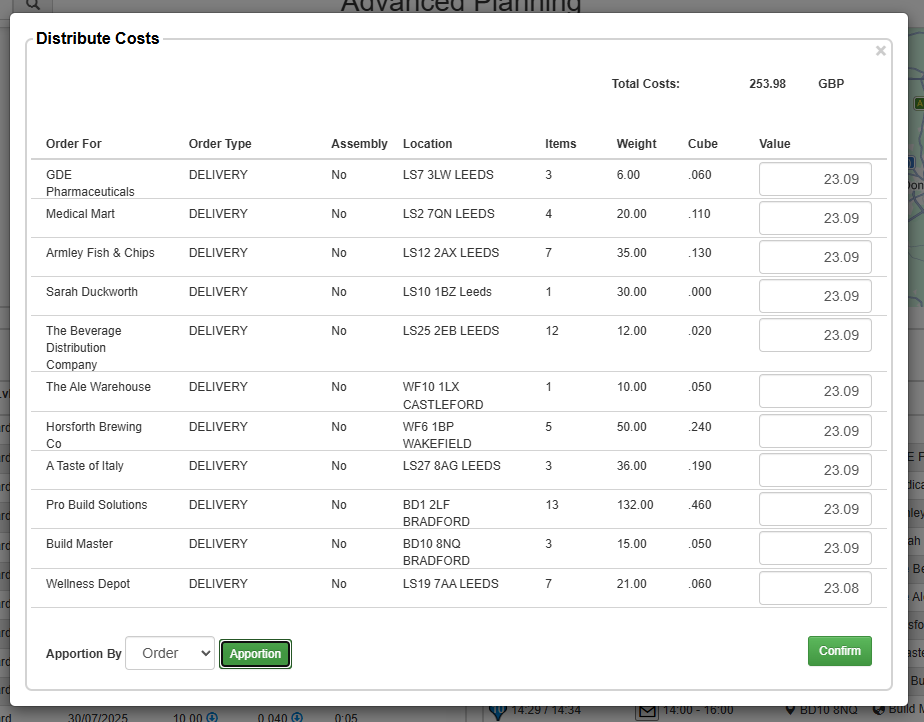This screenshot has height=722, width=924.
Task: Click location 'LS7 3LW LEEDS'
Action: tap(448, 175)
